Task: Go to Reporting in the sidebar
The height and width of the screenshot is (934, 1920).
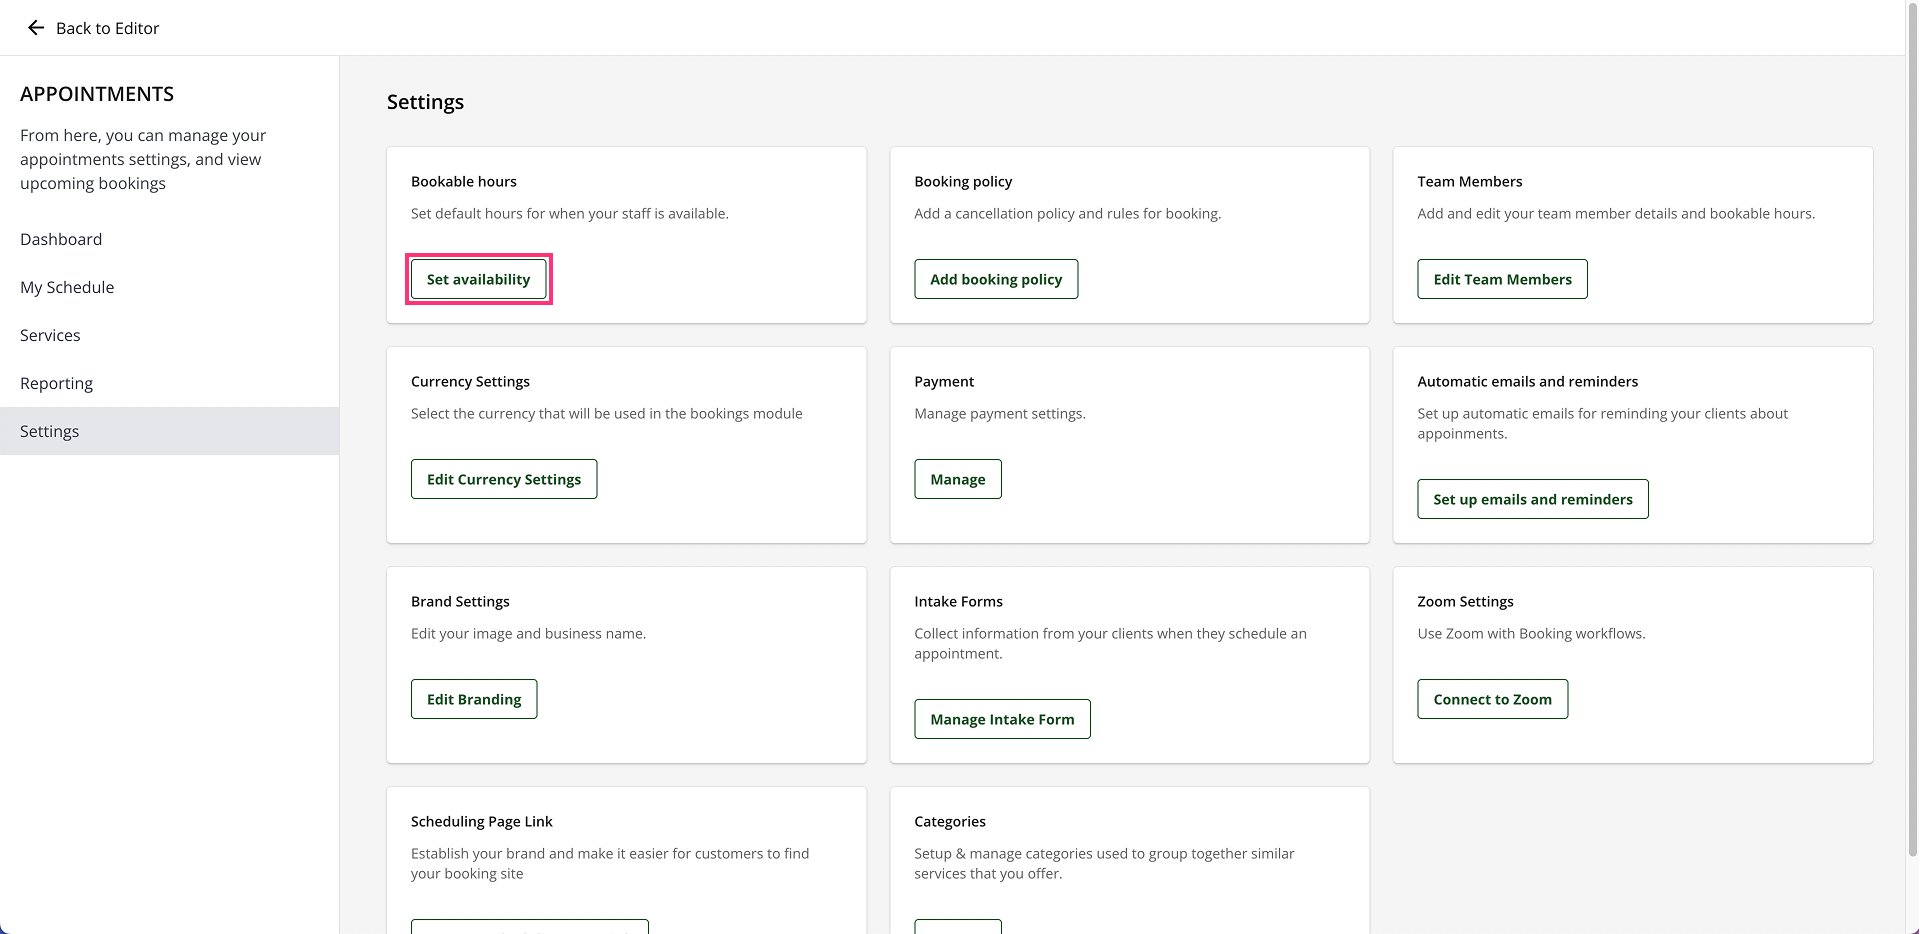Action: [x=56, y=383]
